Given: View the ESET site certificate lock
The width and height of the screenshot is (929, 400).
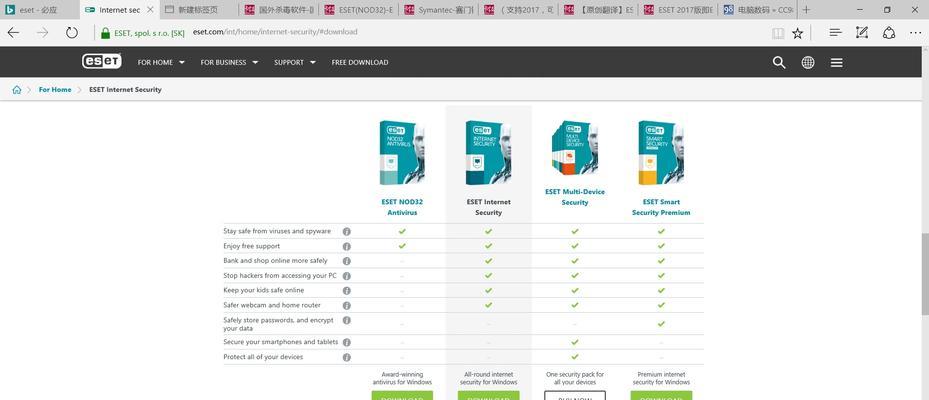Looking at the screenshot, I should [105, 33].
